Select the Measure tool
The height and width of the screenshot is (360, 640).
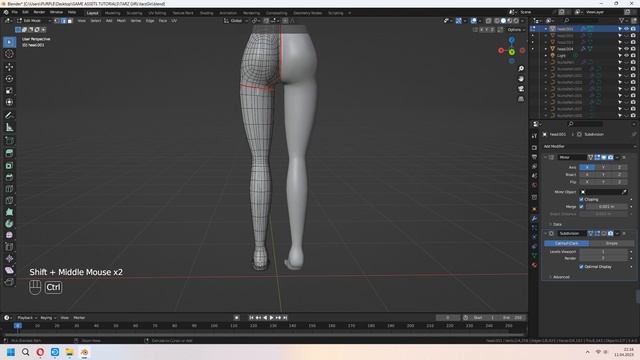pos(9,127)
